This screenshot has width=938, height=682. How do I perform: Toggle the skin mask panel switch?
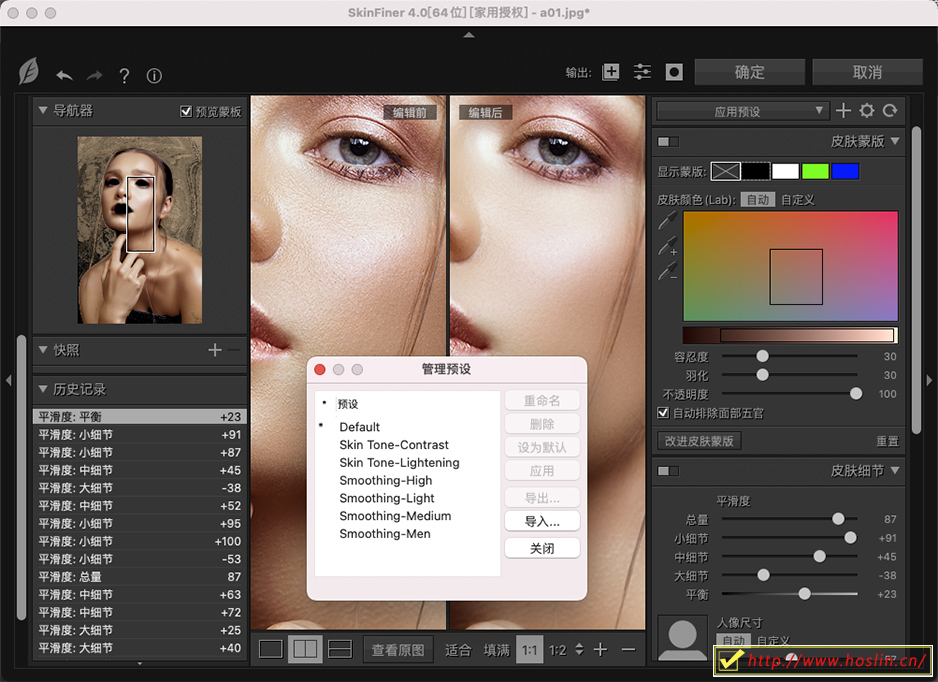[x=667, y=142]
